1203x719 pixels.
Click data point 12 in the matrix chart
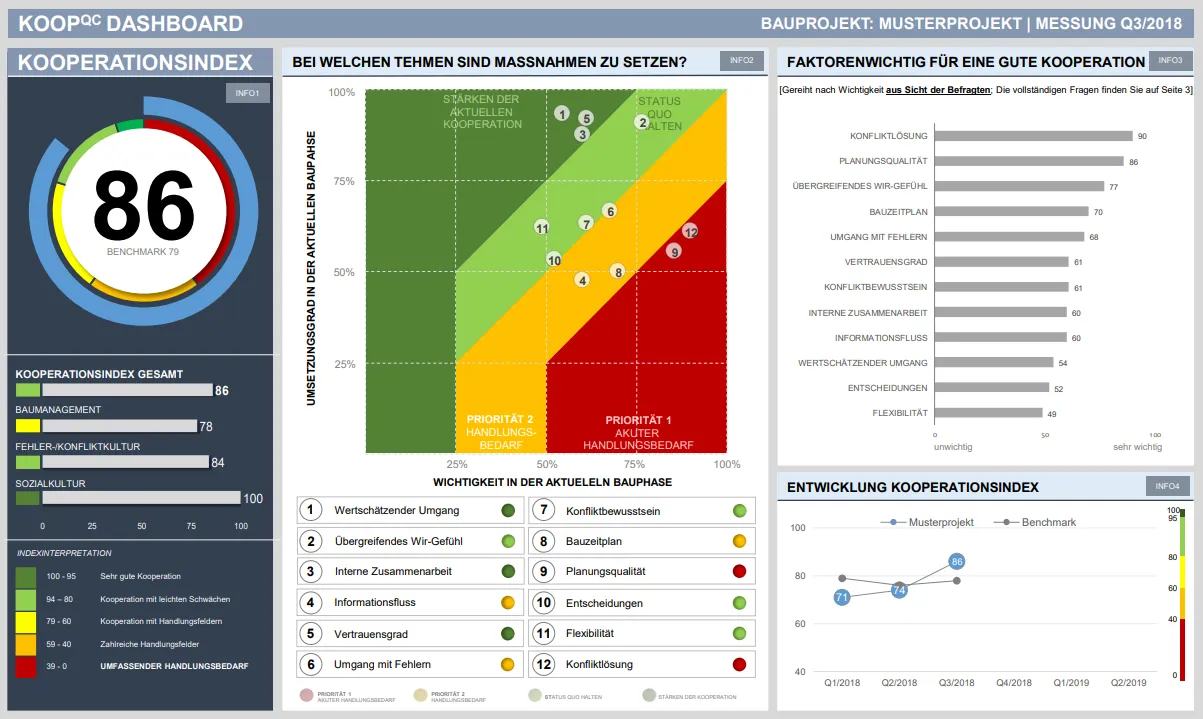[690, 231]
